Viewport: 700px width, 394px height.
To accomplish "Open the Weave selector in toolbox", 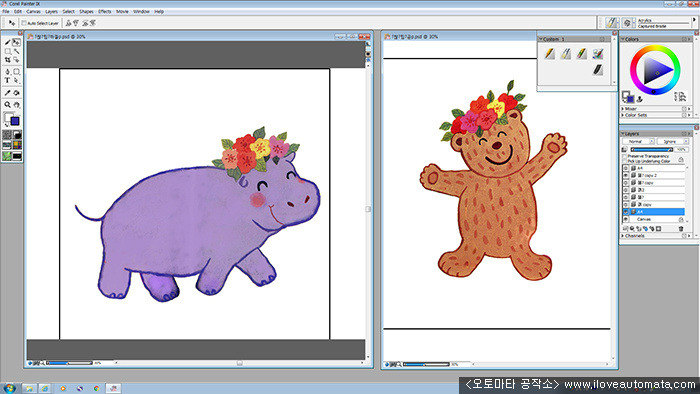I will (x=17, y=145).
